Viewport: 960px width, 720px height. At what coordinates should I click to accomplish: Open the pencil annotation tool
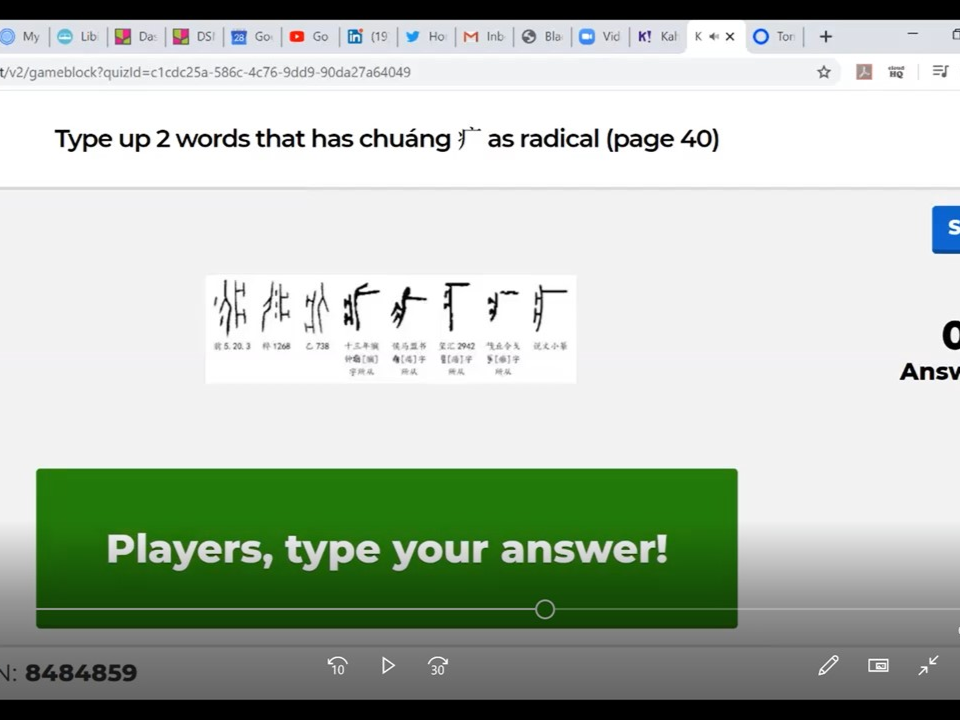pos(828,666)
